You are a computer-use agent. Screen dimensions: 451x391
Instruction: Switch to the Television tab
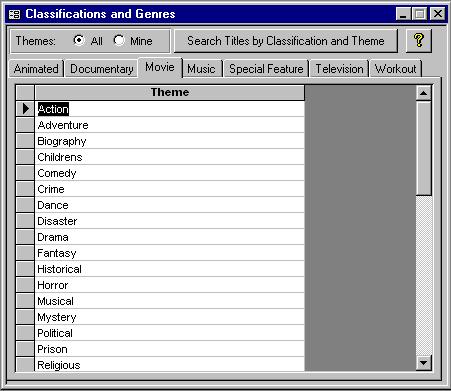(339, 69)
